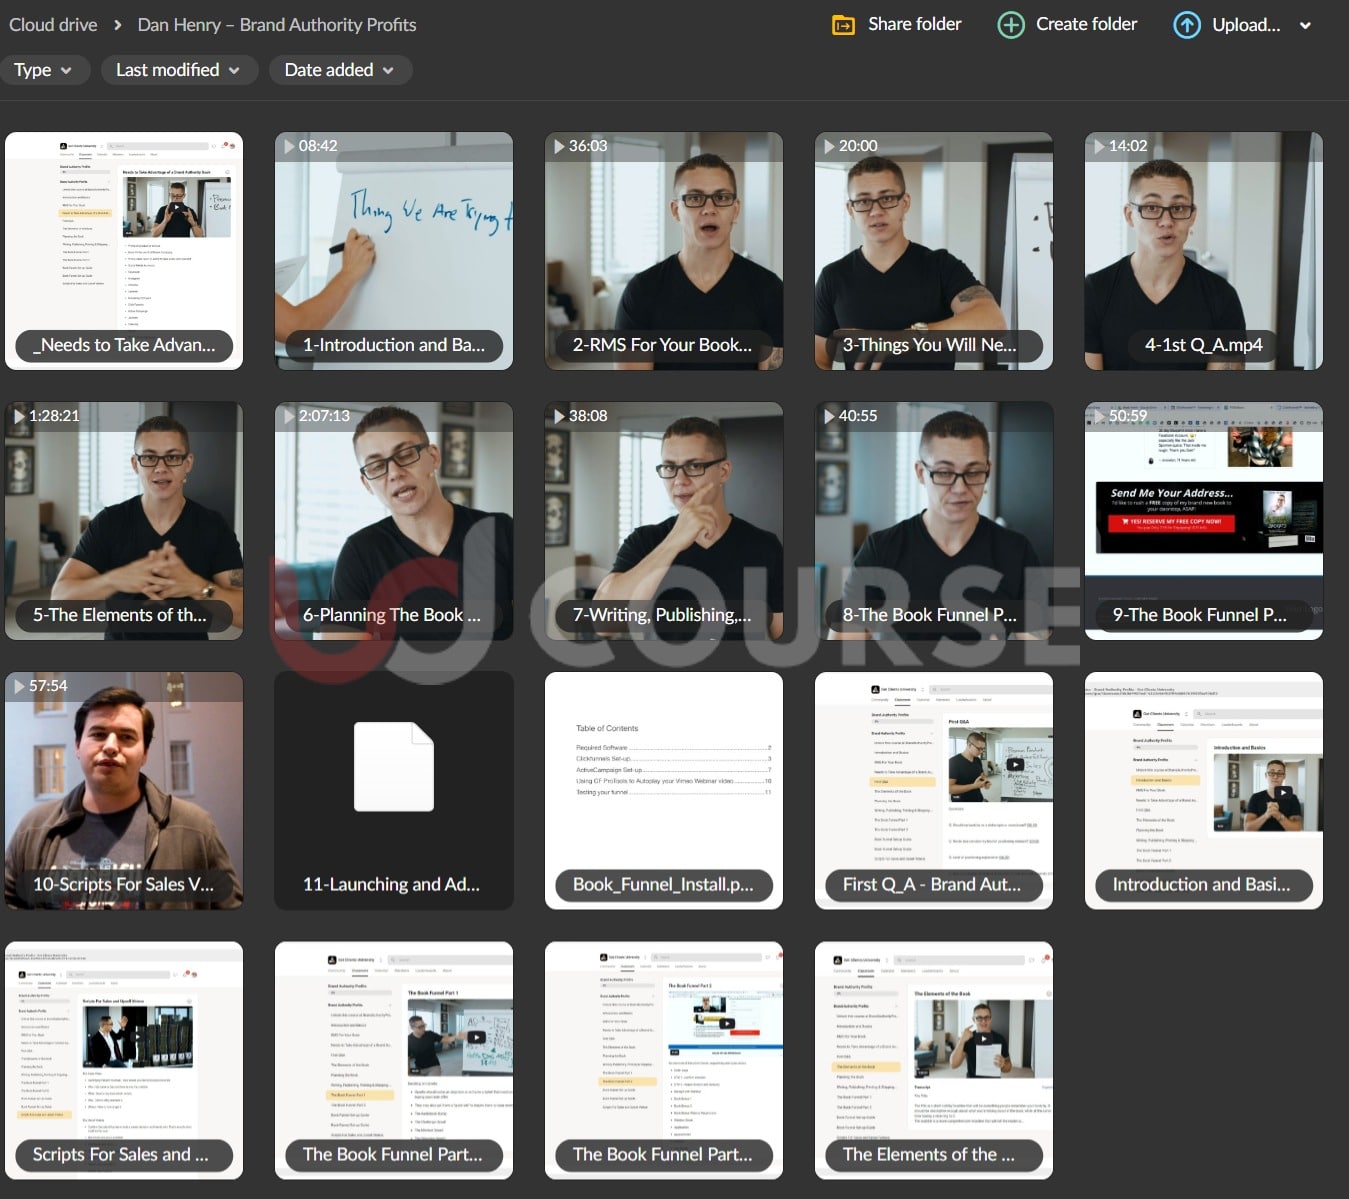Open the First Q_A - Brand Authority file
Image resolution: width=1349 pixels, height=1199 pixels.
click(x=933, y=790)
